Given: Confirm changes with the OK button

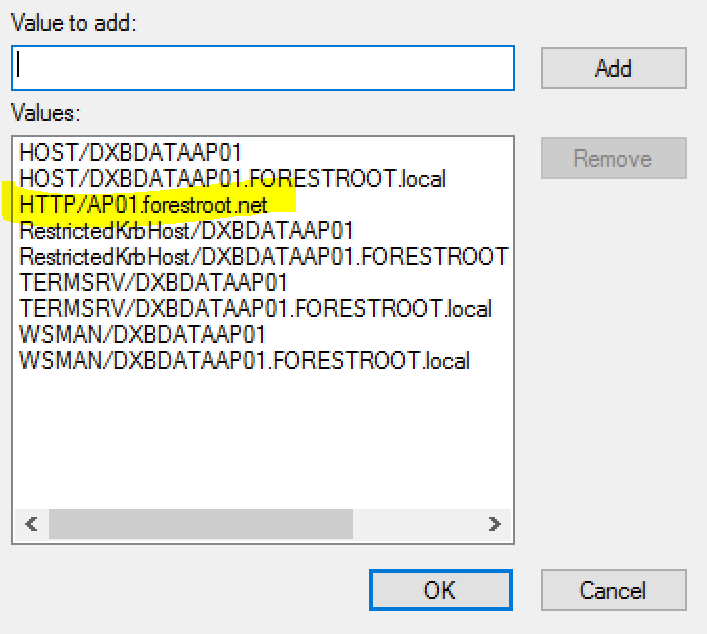Looking at the screenshot, I should click(441, 590).
